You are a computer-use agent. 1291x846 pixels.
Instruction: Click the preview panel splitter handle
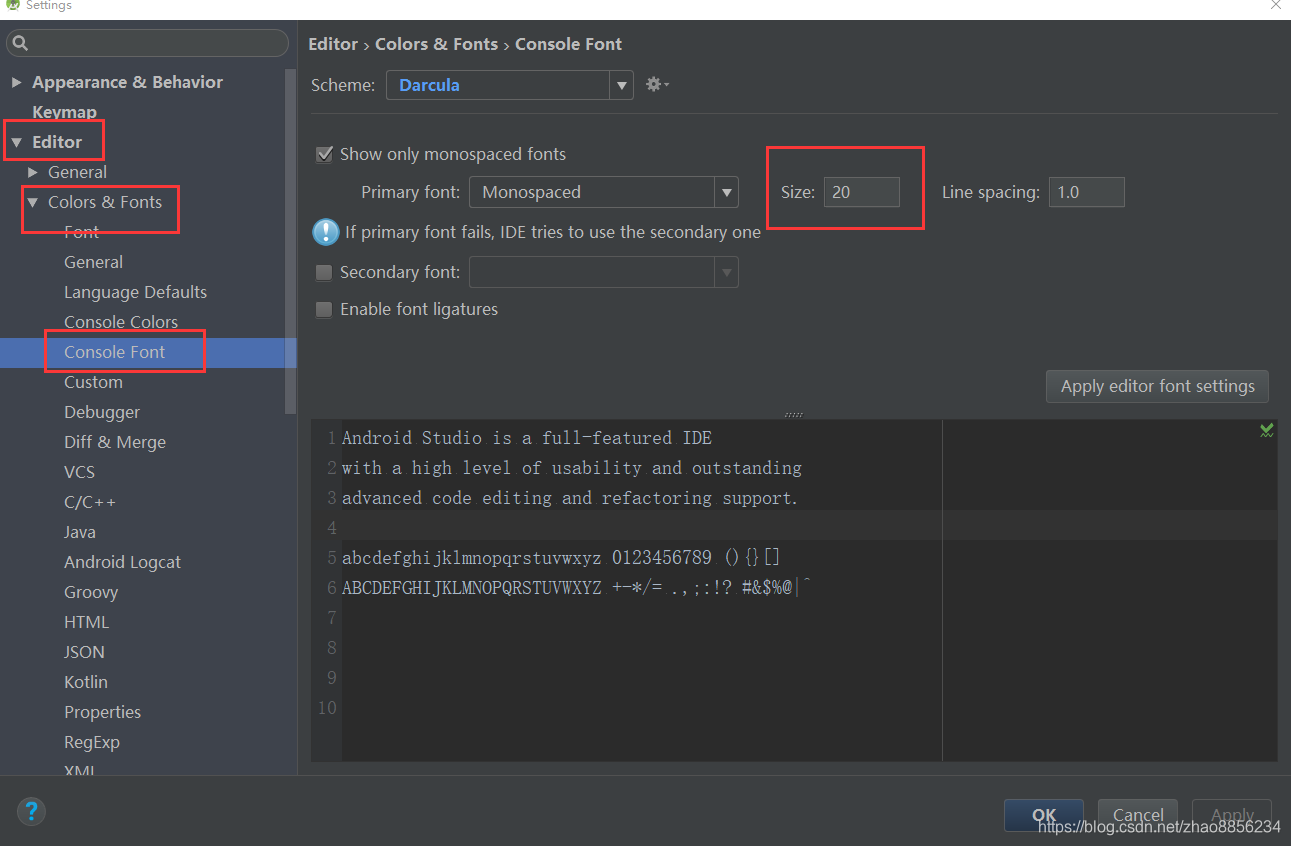(794, 414)
